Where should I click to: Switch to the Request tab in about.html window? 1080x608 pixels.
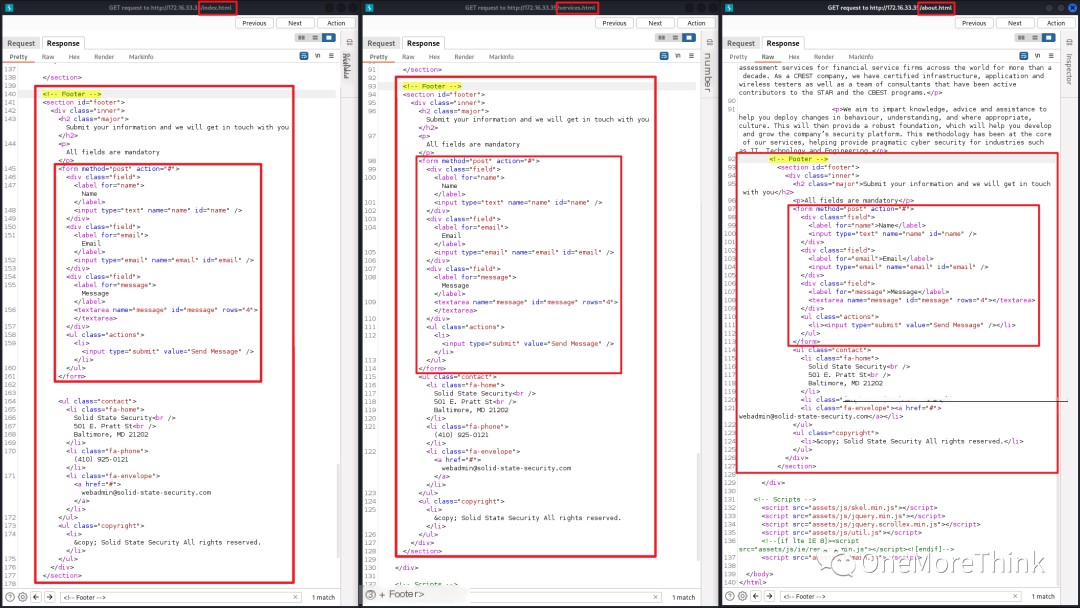(x=741, y=43)
